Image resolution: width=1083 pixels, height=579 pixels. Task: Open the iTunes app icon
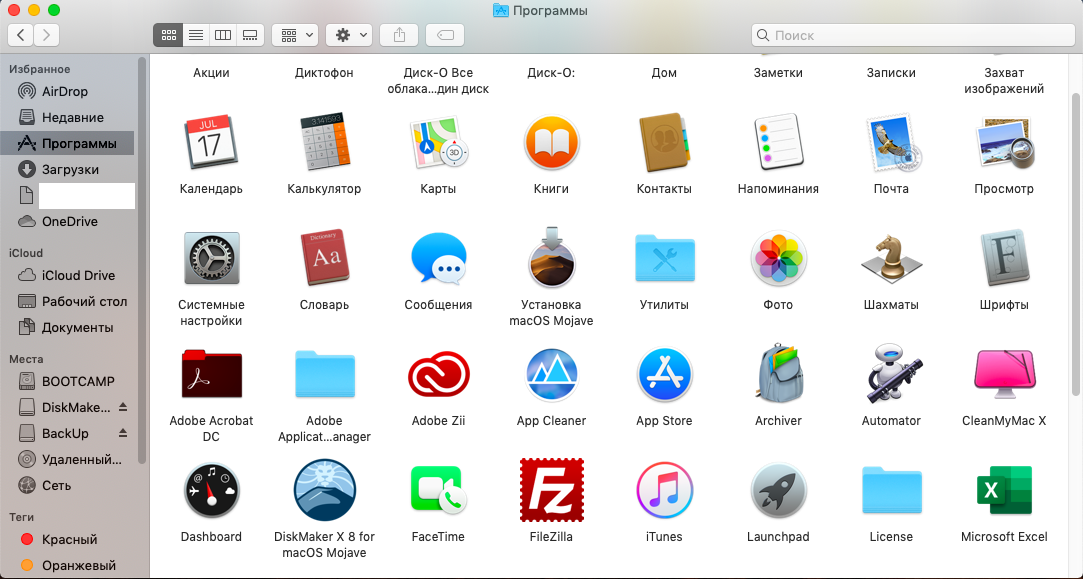coord(664,490)
